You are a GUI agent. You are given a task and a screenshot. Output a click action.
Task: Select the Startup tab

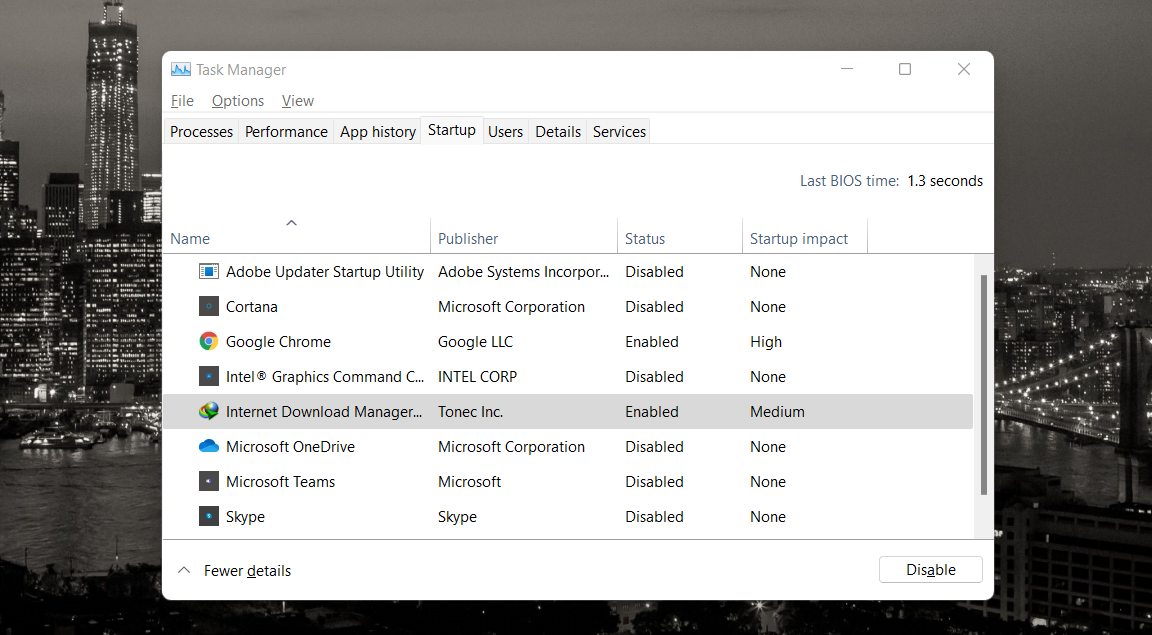point(452,130)
